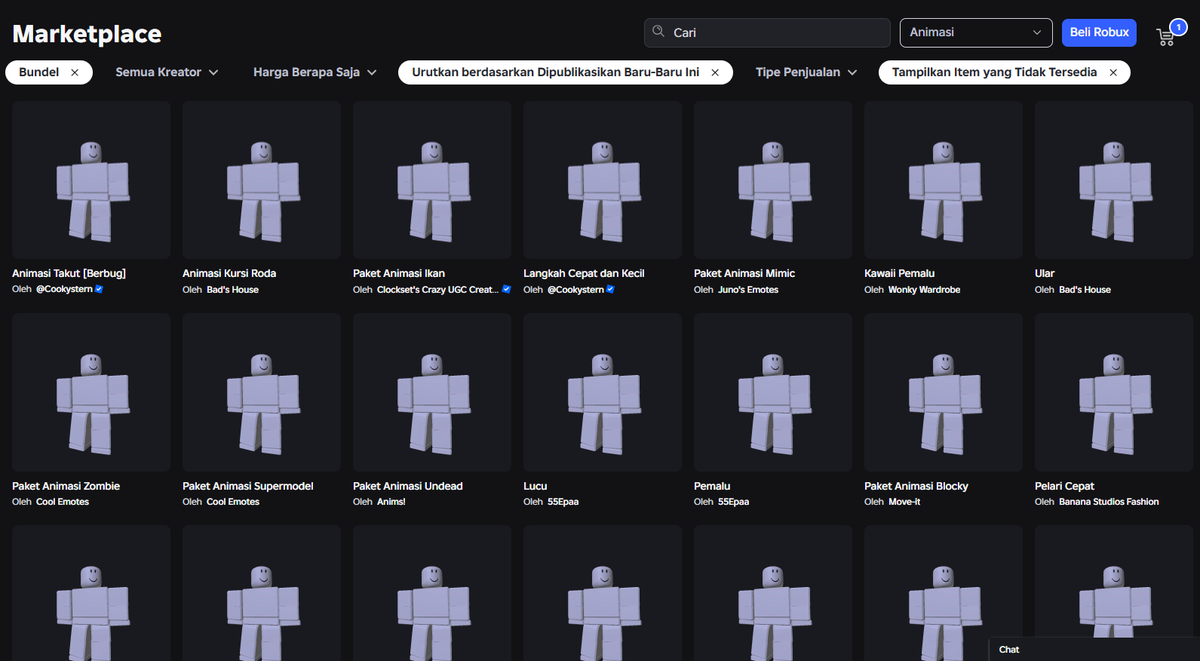Open the Chat panel

1094,649
